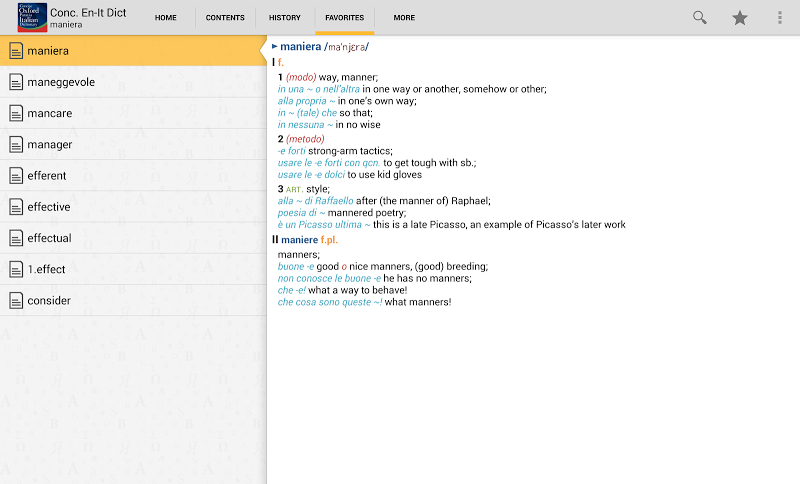Click the document icon beside maneggevole

(x=15, y=82)
